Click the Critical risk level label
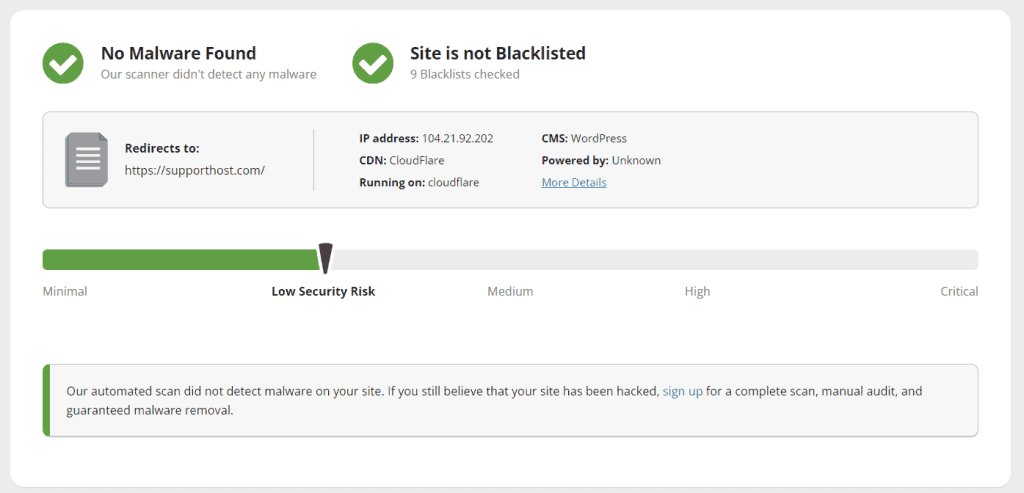This screenshot has width=1024, height=493. coord(959,291)
